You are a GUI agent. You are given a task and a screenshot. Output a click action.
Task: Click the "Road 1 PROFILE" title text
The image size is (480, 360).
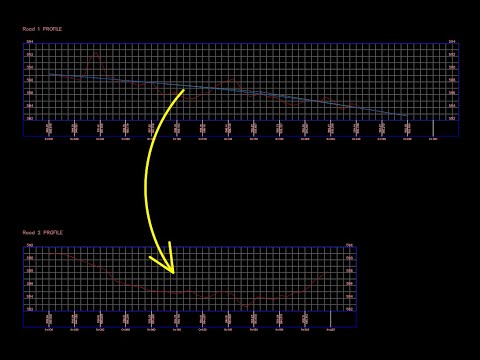tap(42, 29)
